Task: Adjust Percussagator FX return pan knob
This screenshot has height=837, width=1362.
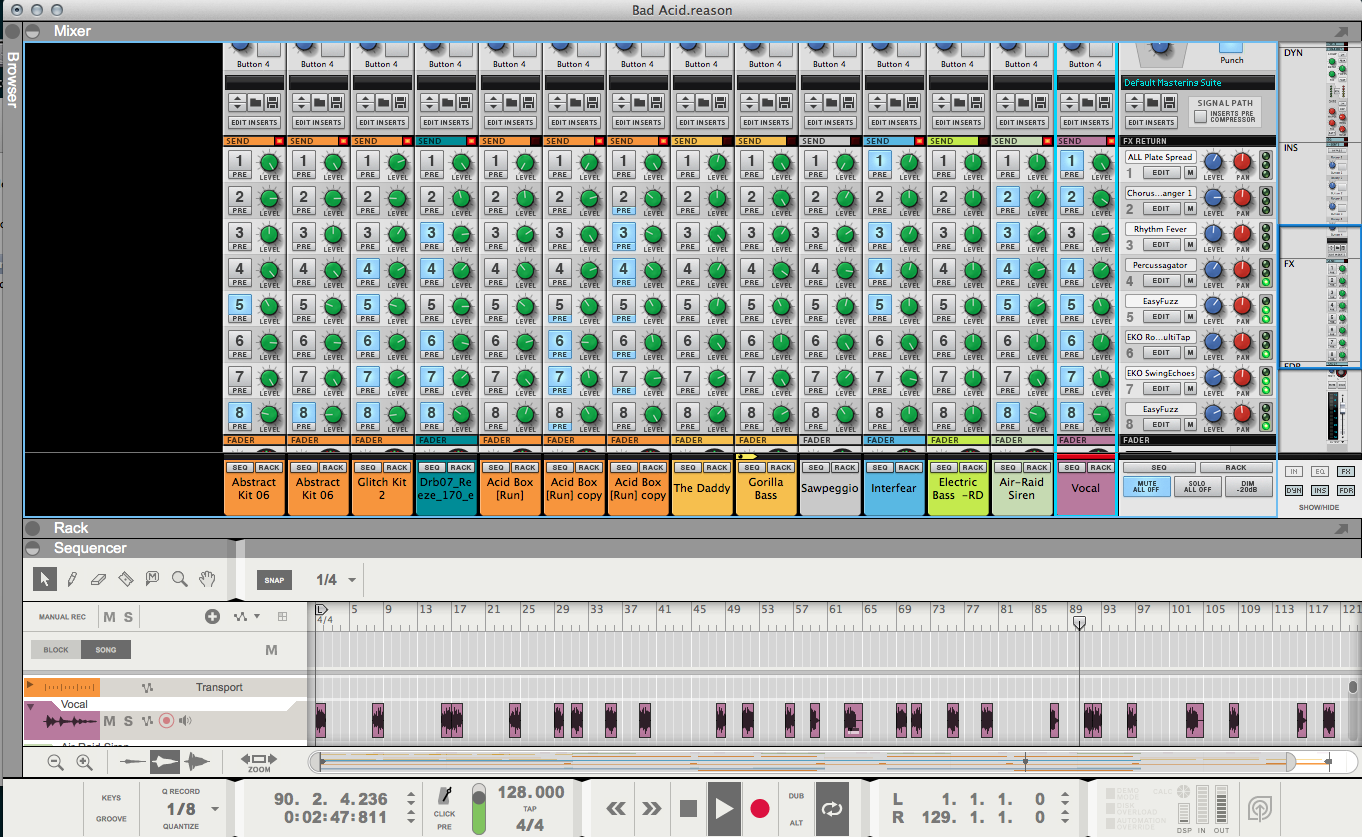Action: click(1242, 269)
